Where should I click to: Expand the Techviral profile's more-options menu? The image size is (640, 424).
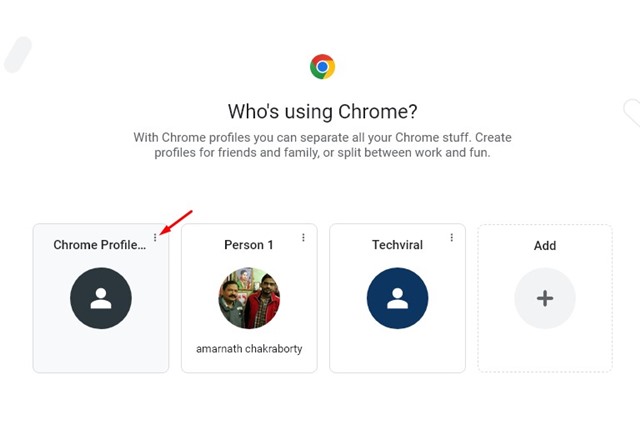pyautogui.click(x=451, y=237)
